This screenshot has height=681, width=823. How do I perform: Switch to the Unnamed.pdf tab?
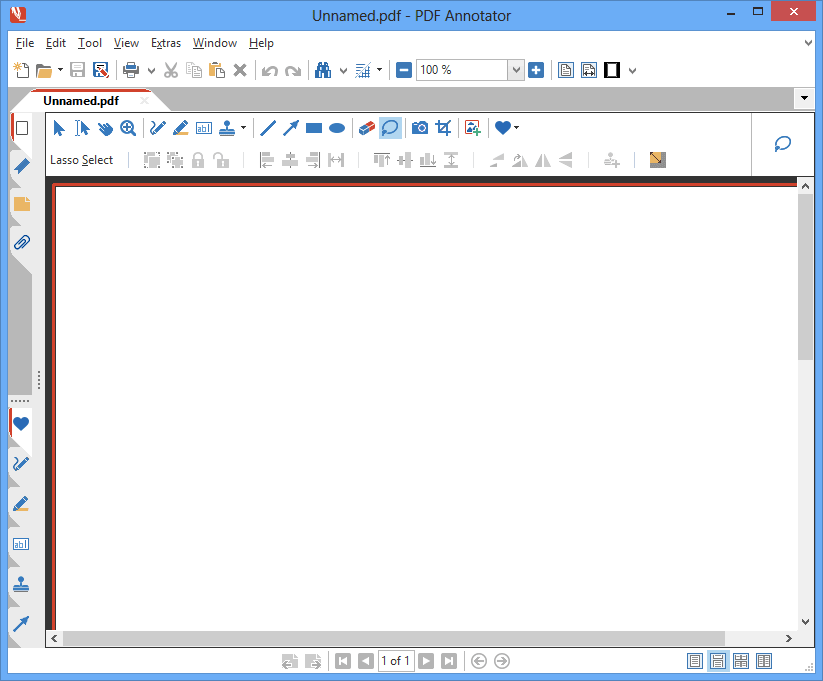80,100
